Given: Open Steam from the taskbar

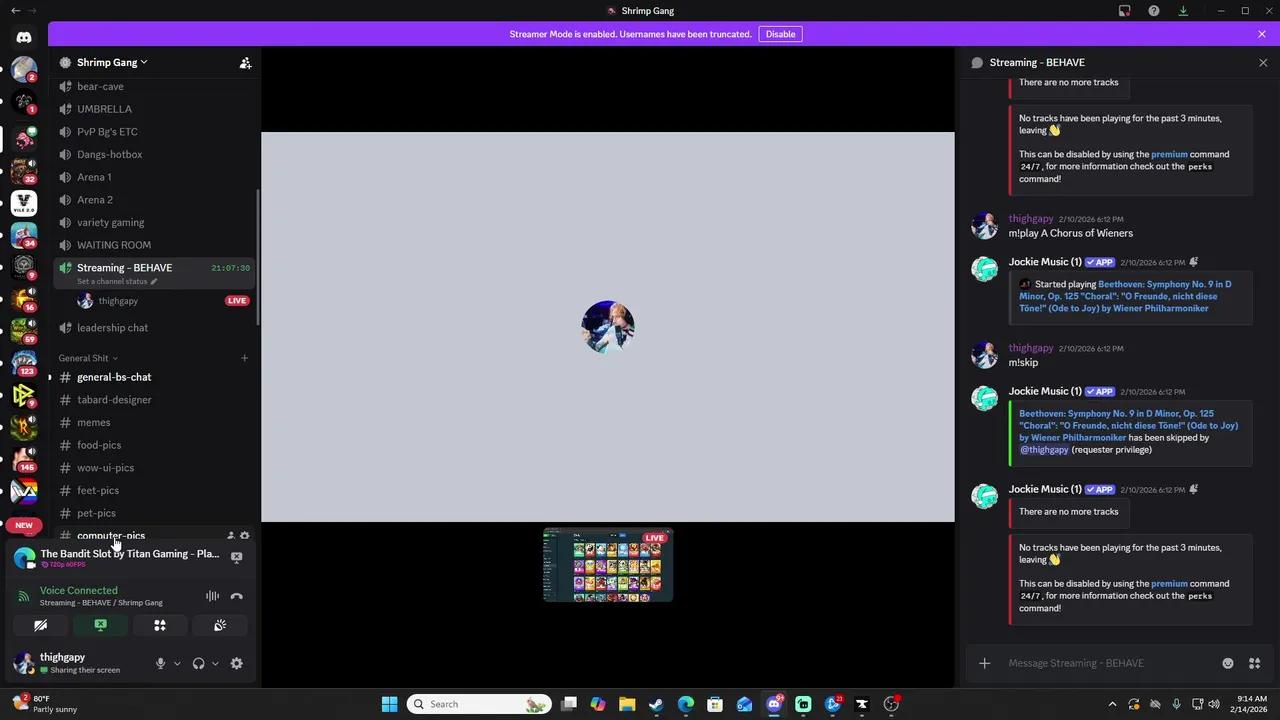Looking at the screenshot, I should pyautogui.click(x=656, y=704).
